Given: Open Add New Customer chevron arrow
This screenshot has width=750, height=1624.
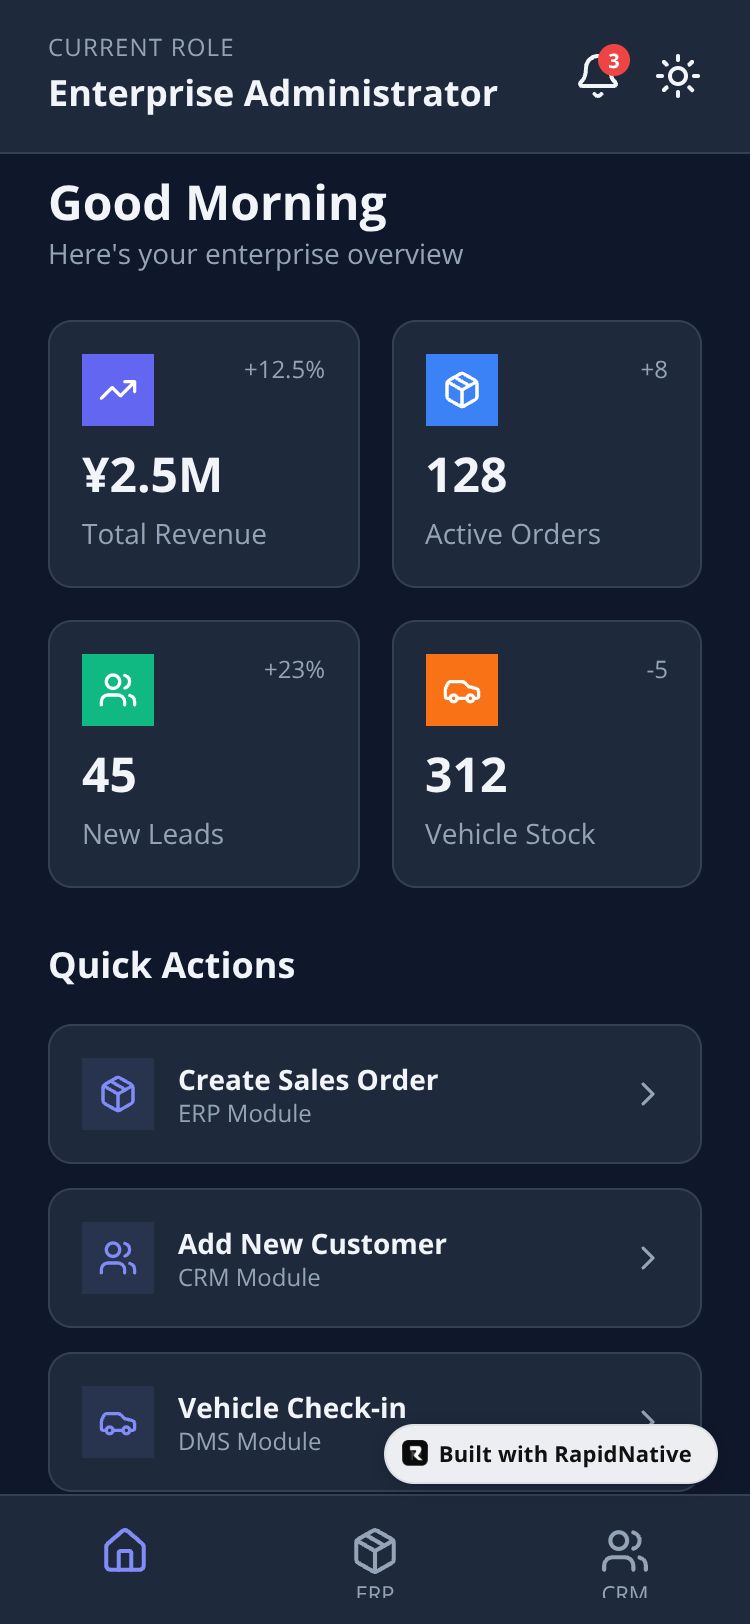Looking at the screenshot, I should click(648, 1258).
